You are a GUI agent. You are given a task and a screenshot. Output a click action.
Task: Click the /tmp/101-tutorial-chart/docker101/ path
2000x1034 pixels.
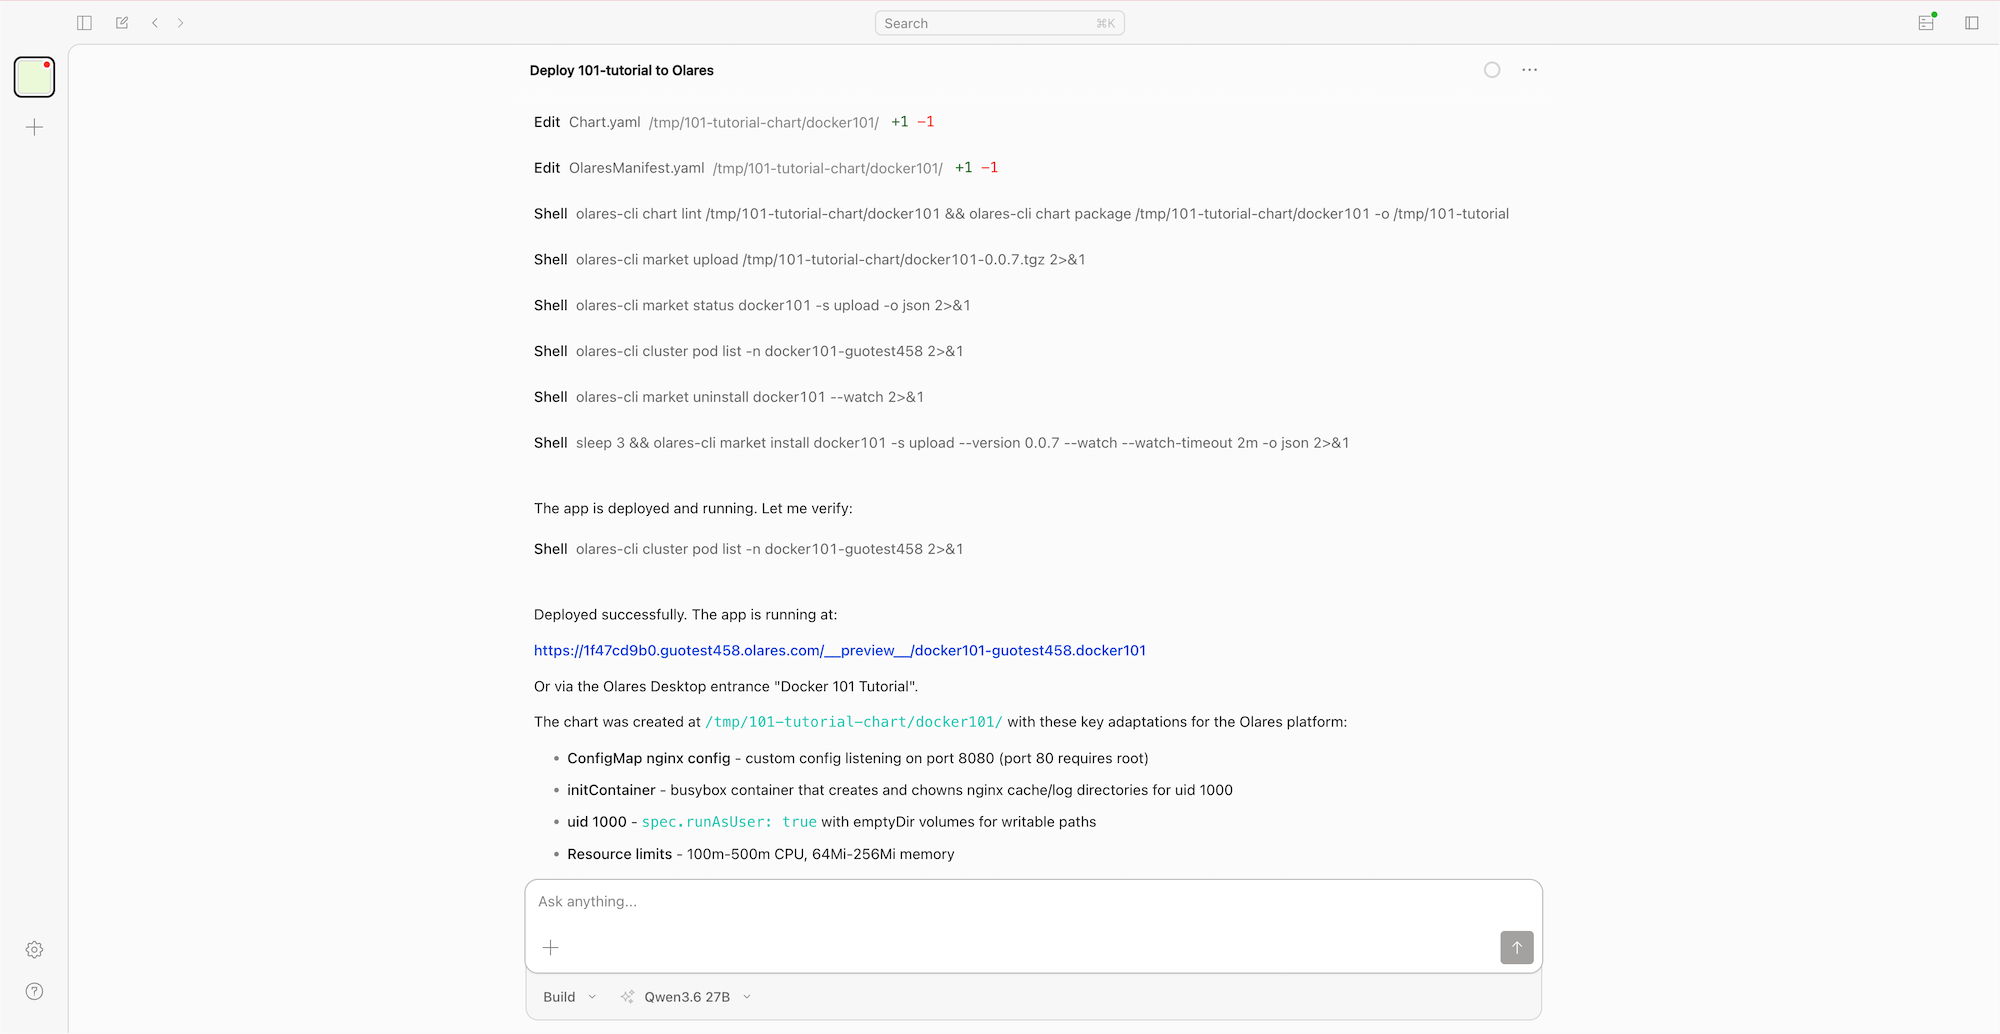point(854,722)
